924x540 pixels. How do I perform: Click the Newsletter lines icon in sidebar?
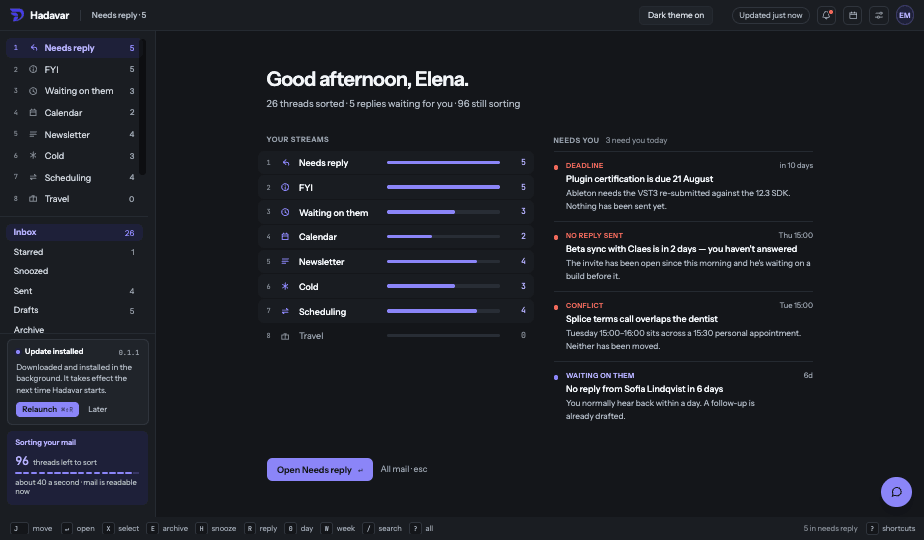[34, 134]
